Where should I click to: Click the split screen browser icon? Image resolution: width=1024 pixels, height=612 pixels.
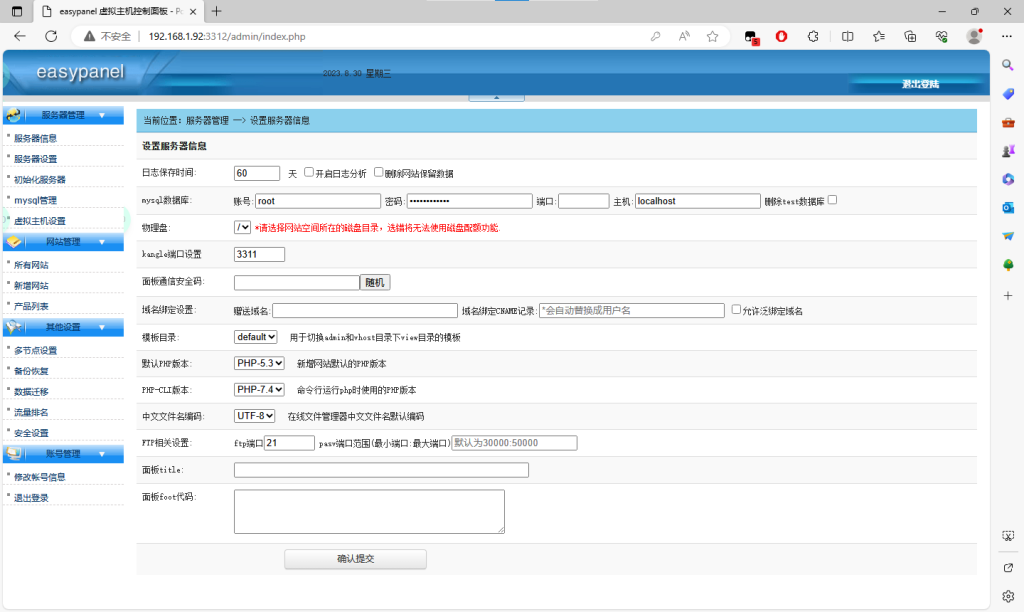[x=847, y=36]
